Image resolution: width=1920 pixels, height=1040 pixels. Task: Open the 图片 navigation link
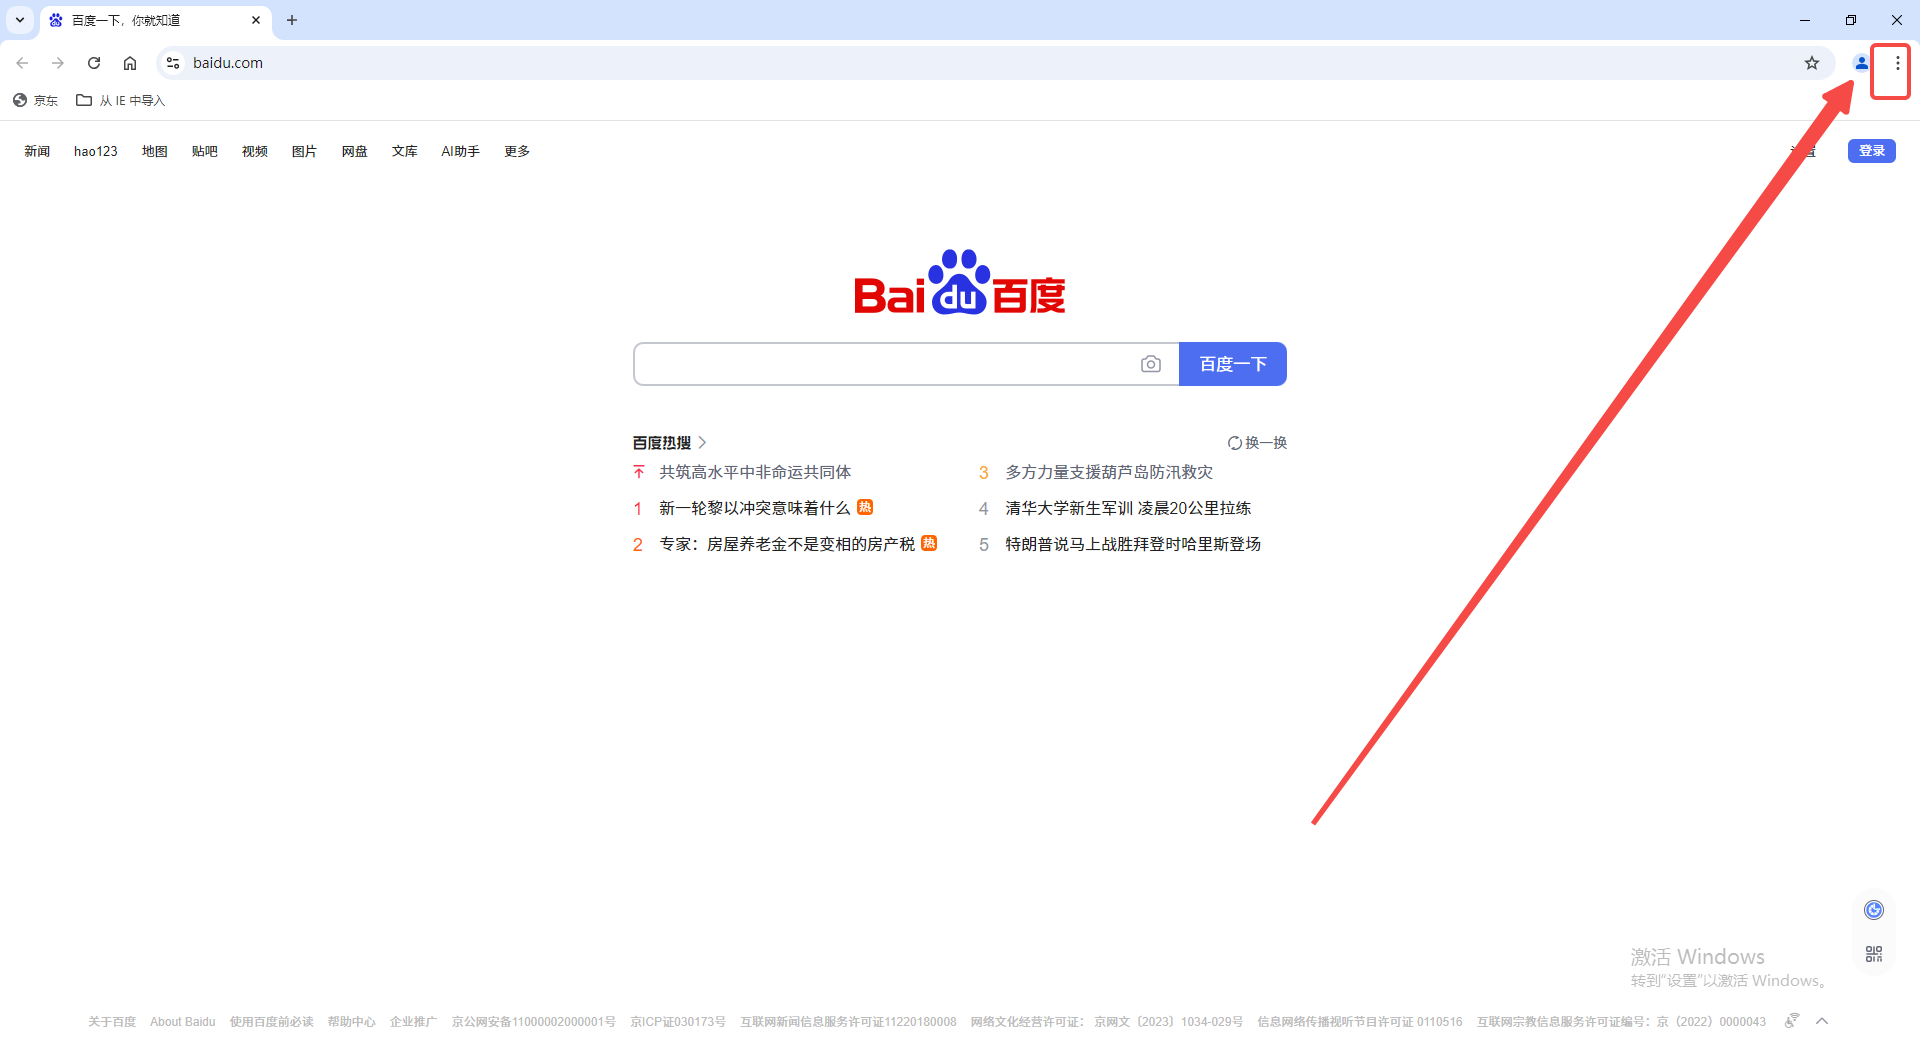point(304,151)
